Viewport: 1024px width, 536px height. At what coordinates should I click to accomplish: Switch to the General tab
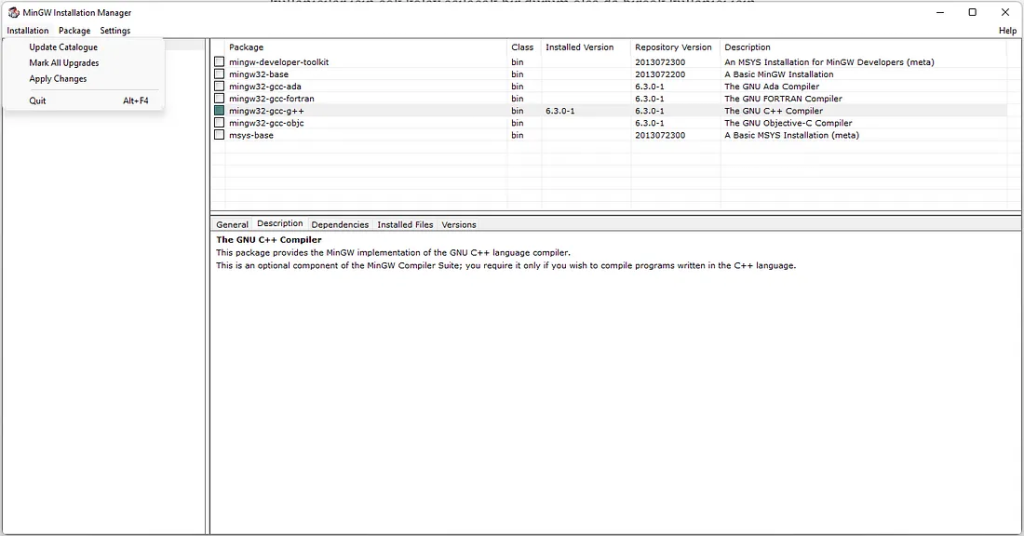(232, 225)
